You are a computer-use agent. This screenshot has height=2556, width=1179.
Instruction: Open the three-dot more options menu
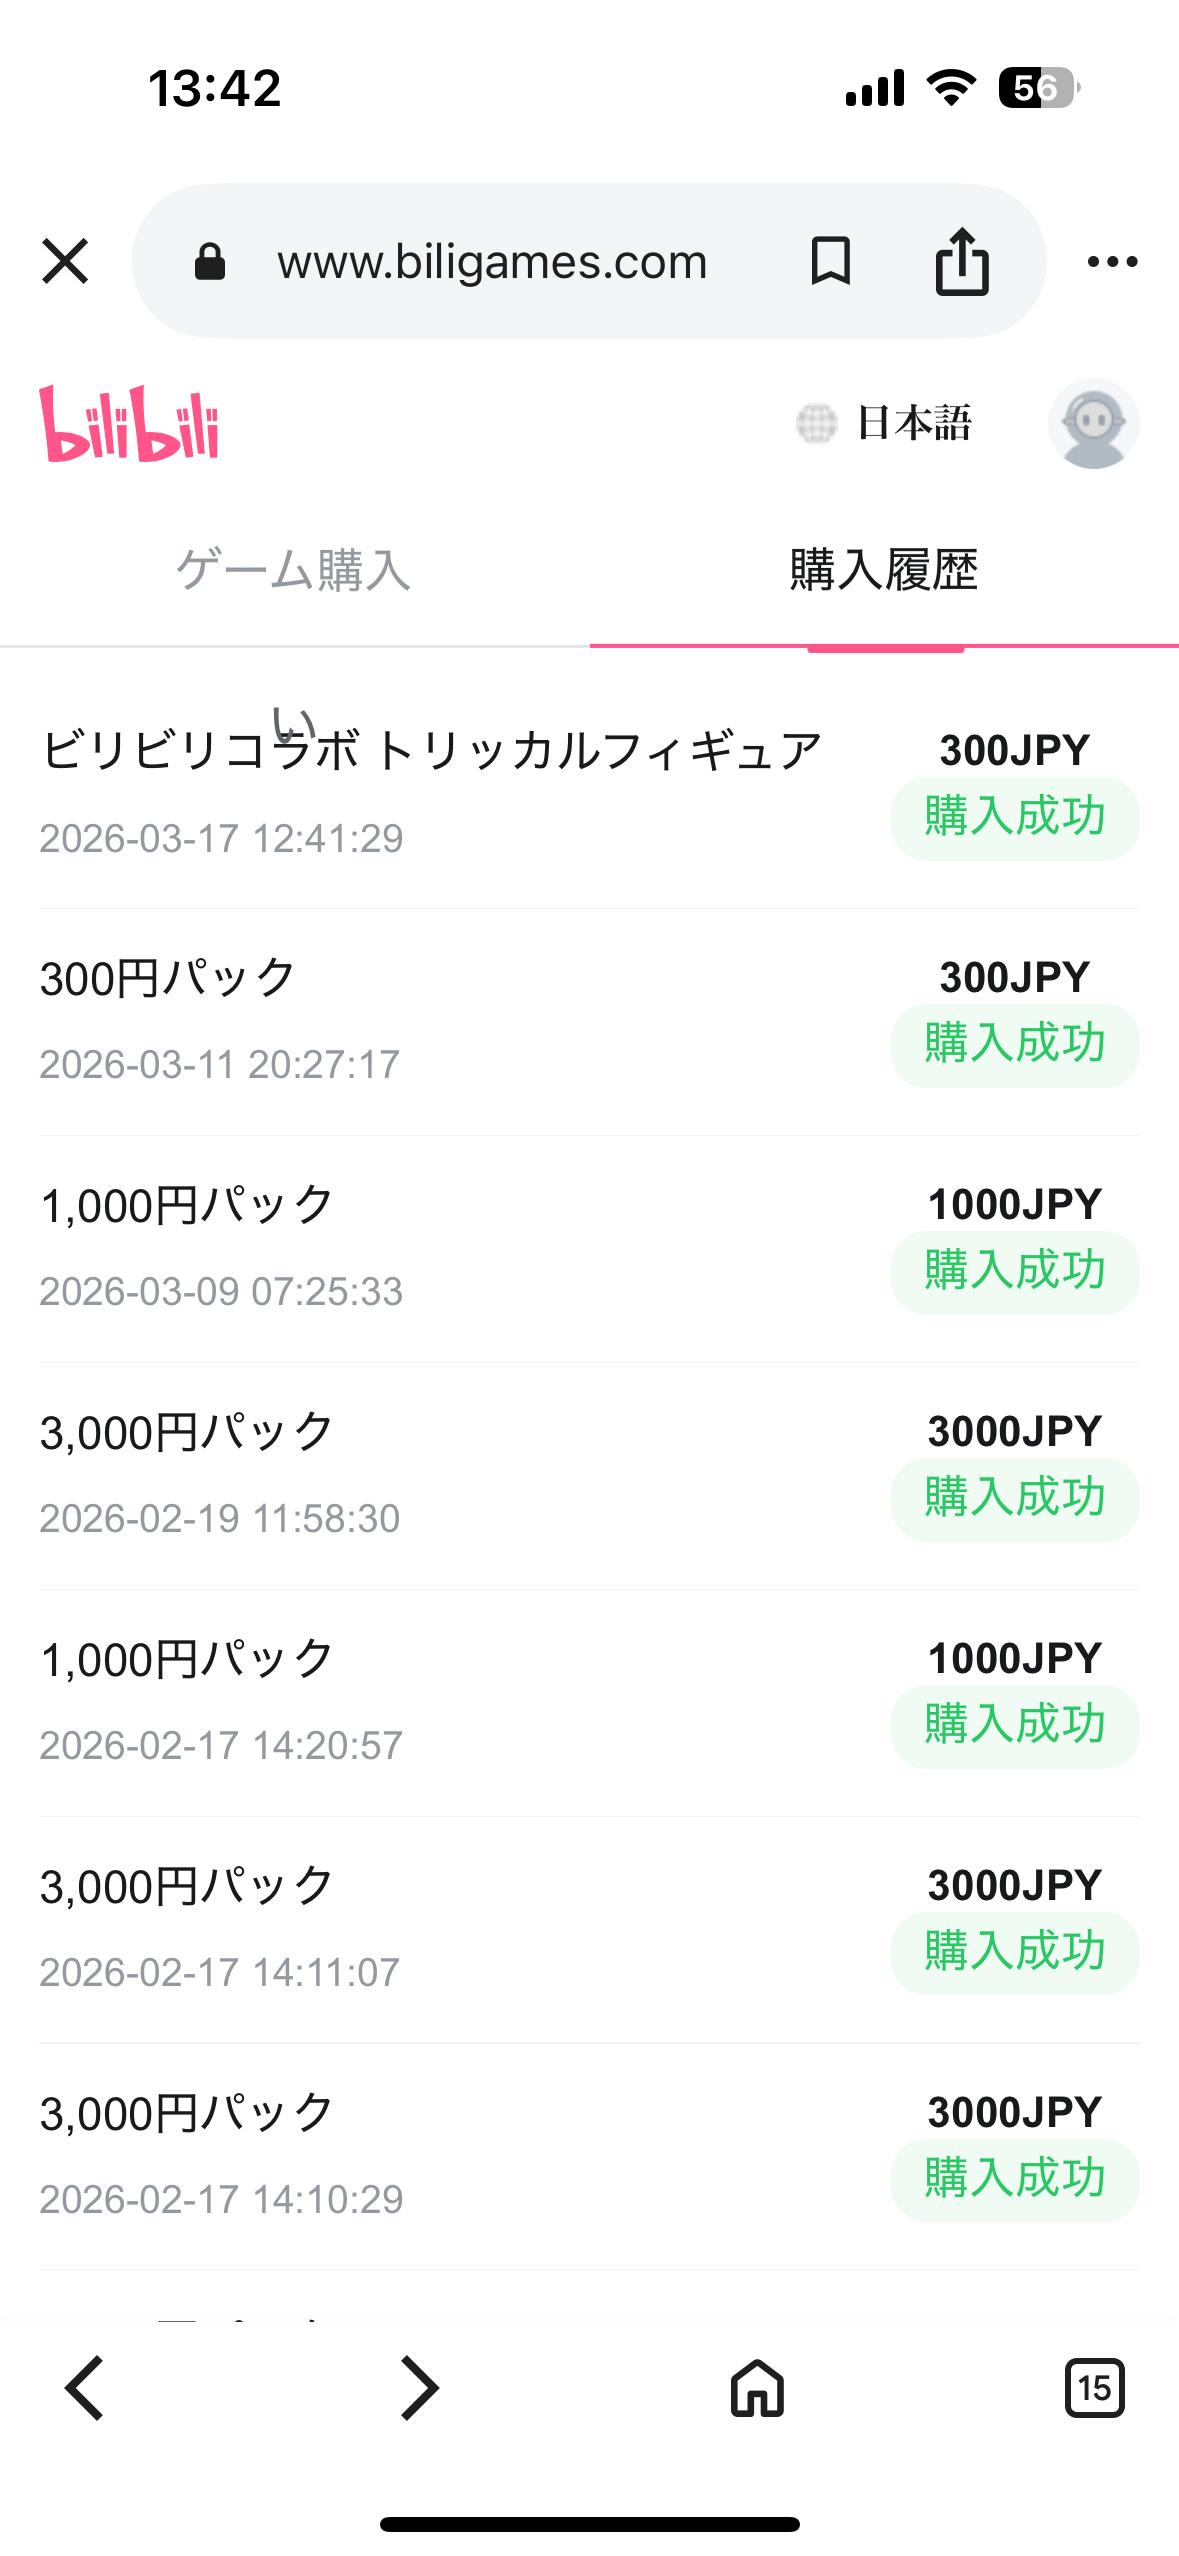coord(1112,262)
